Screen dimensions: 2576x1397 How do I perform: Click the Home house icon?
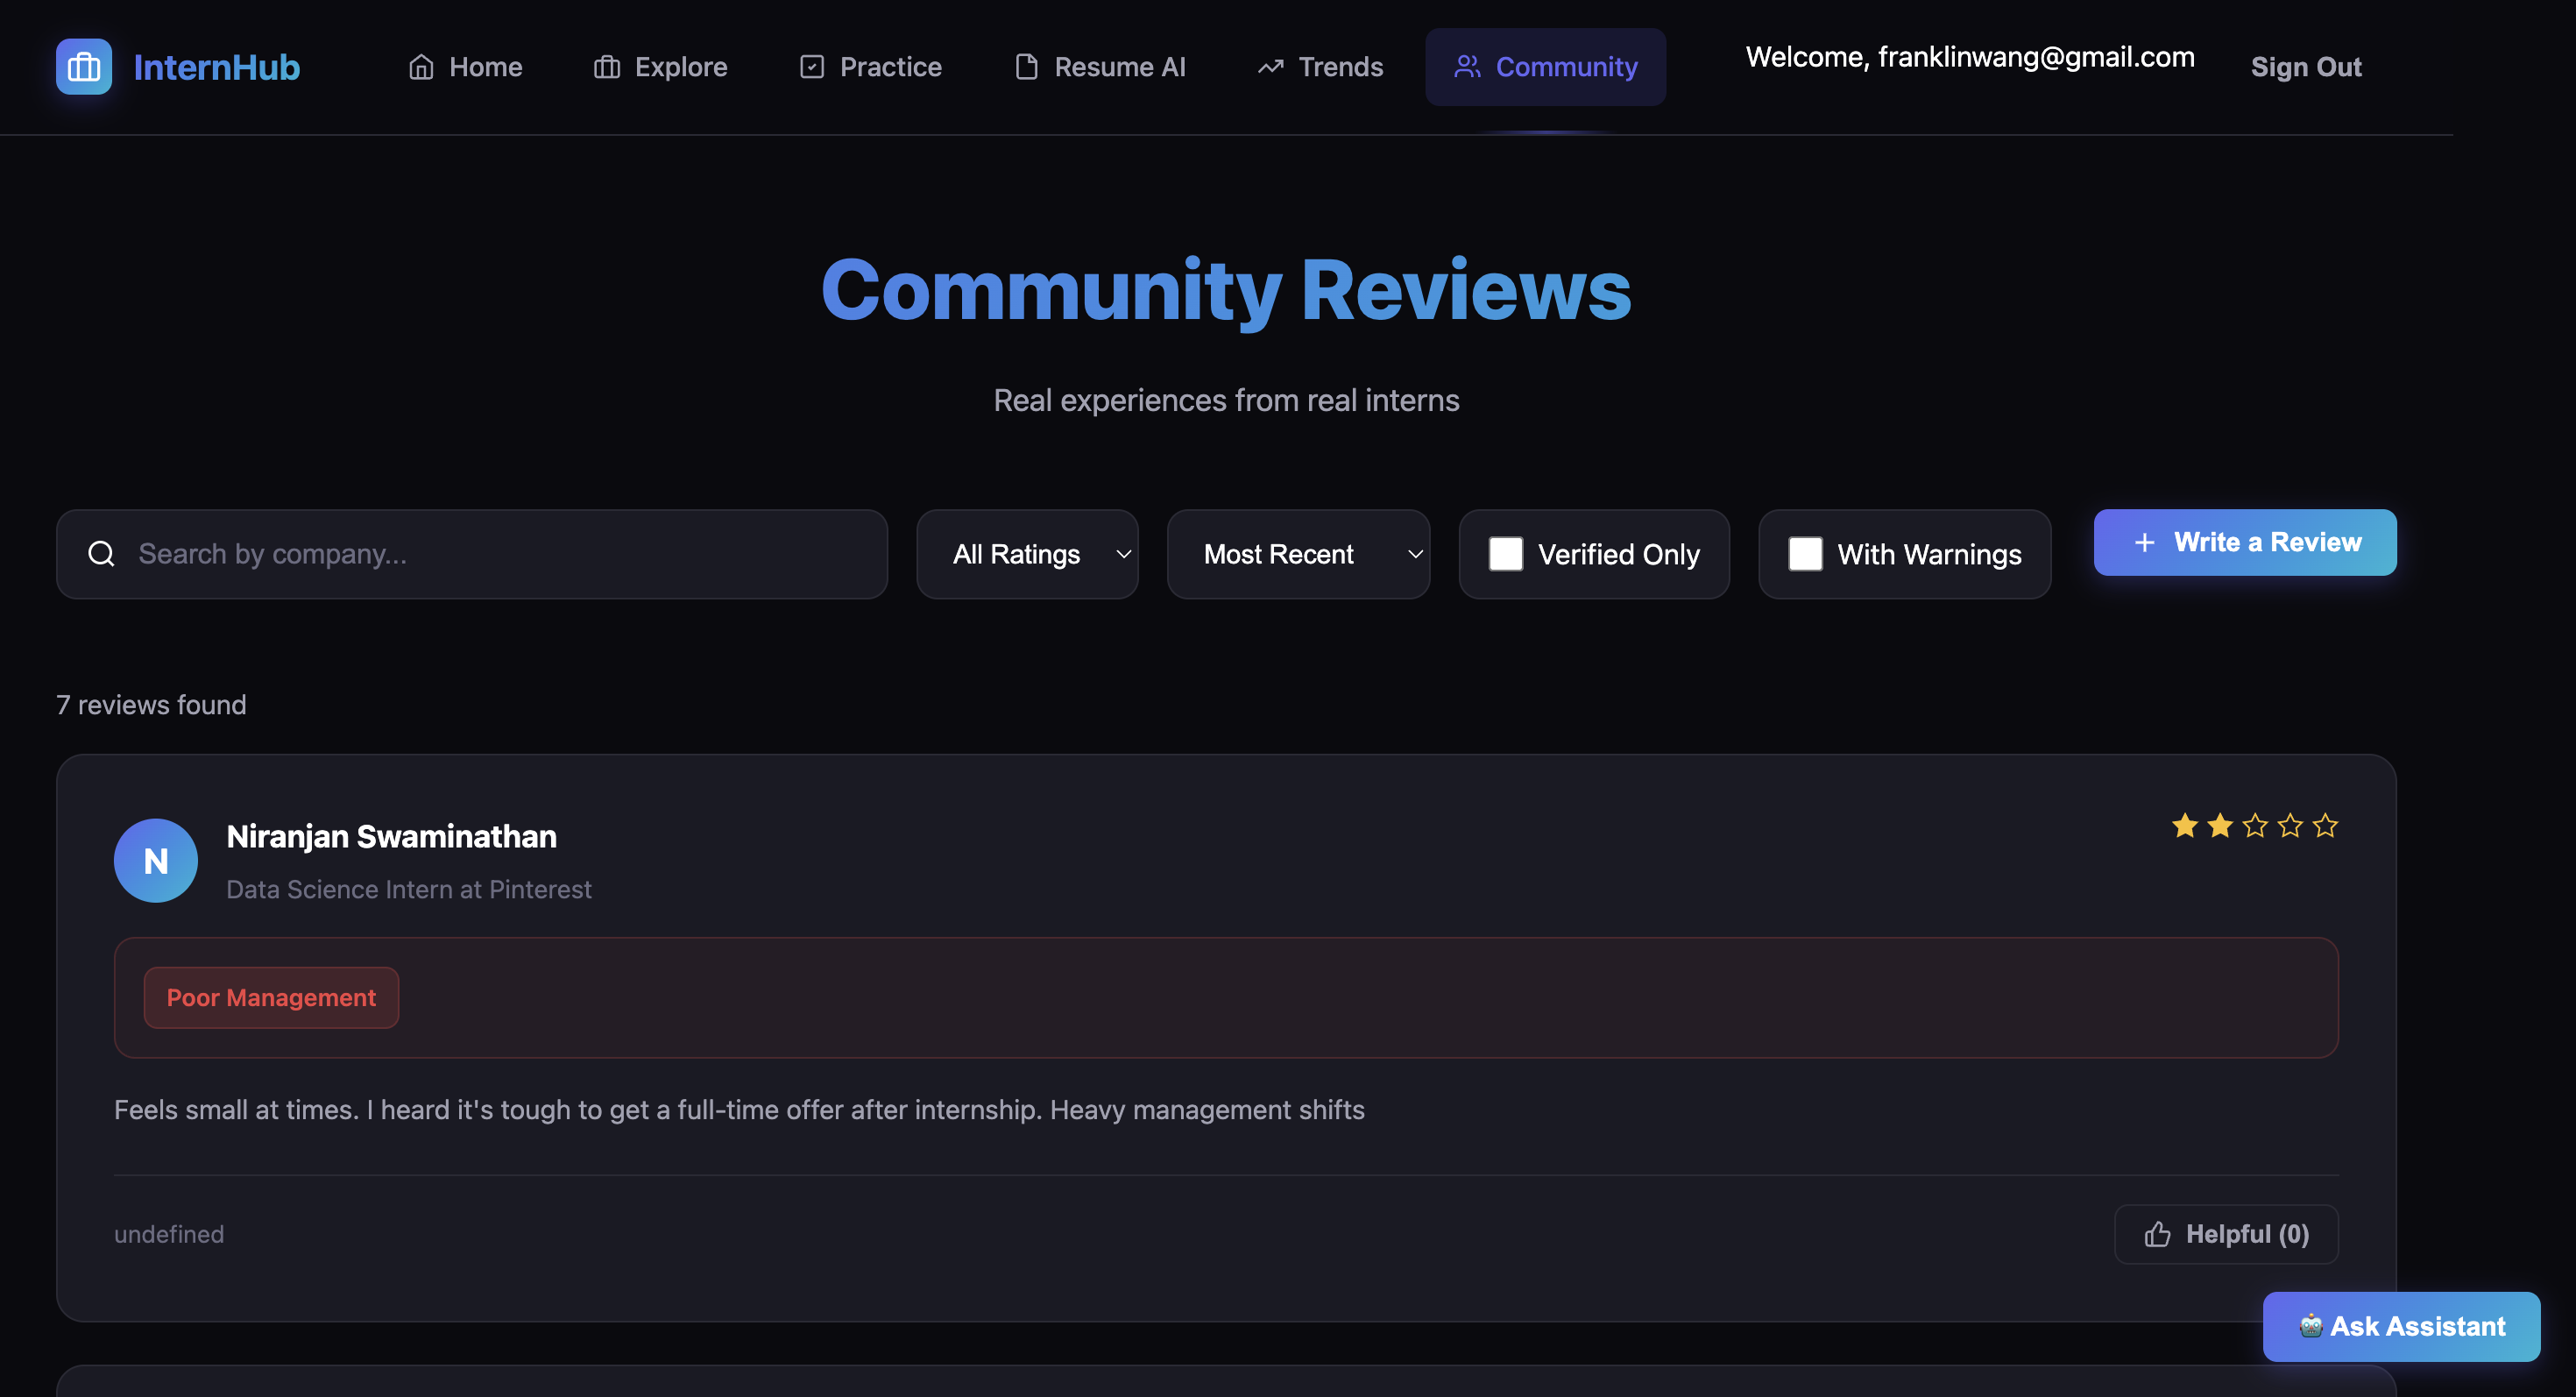pos(421,67)
